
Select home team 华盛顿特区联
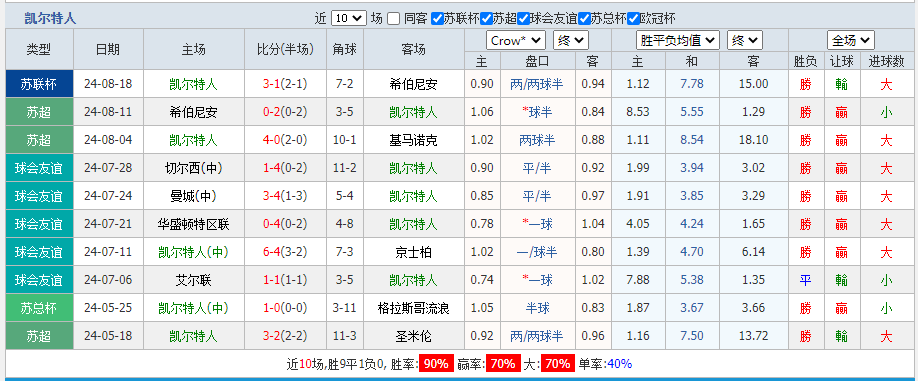(x=193, y=224)
